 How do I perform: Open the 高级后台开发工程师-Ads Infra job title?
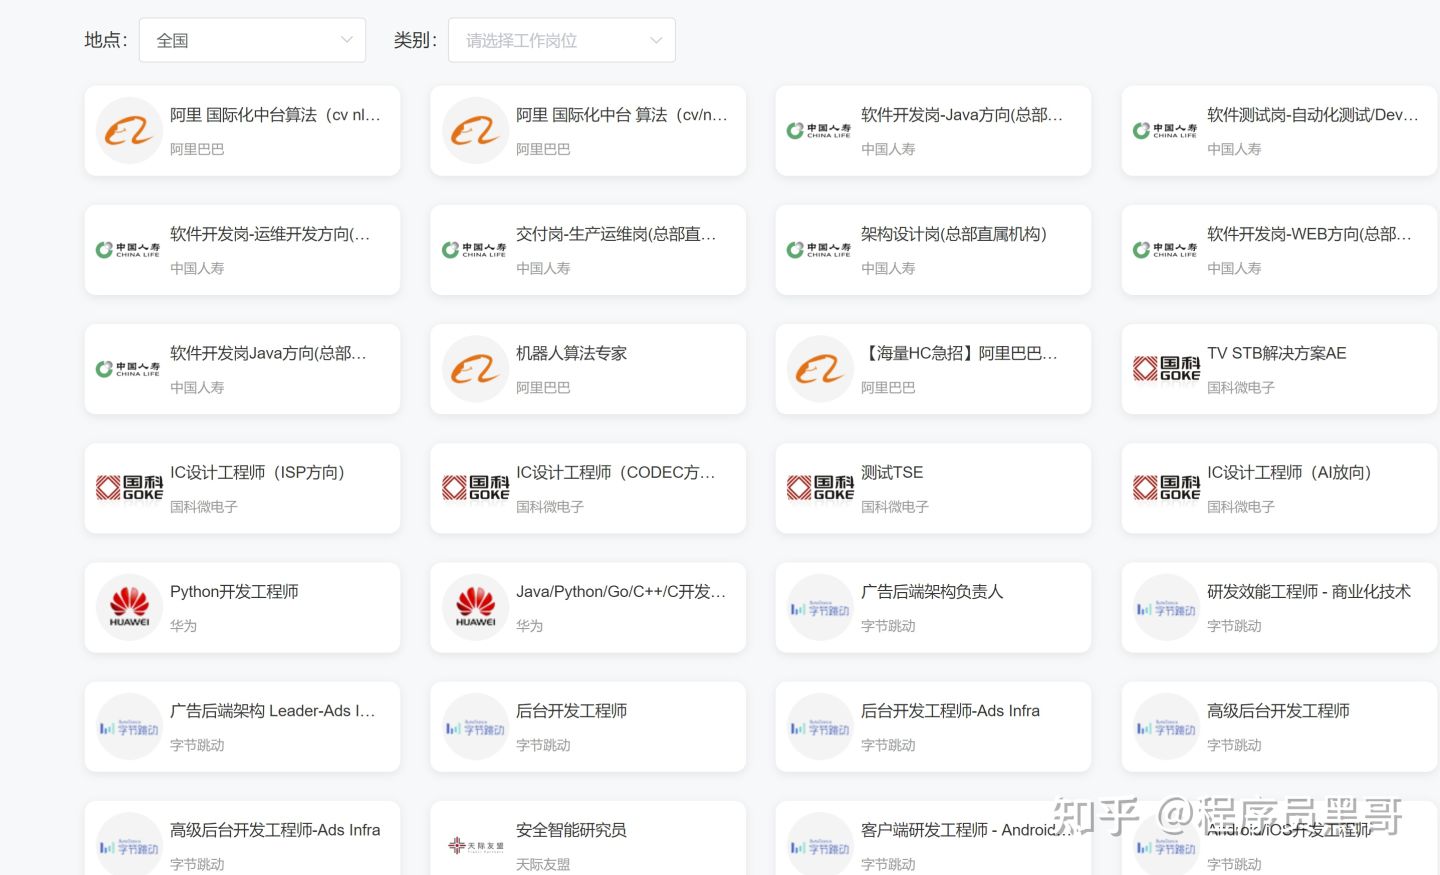tap(275, 830)
